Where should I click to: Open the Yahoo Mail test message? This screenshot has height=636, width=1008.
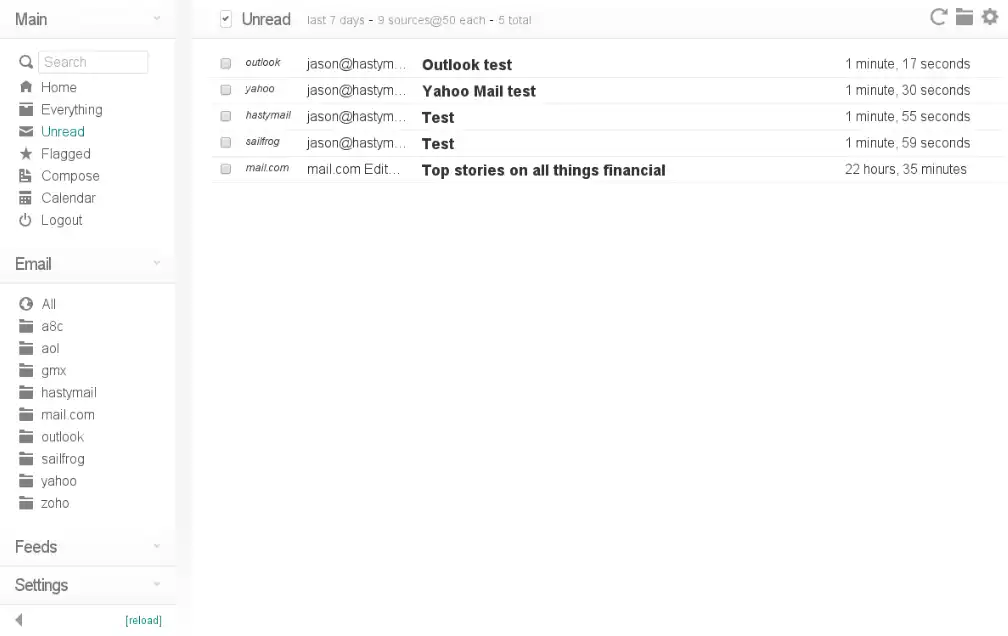point(478,91)
